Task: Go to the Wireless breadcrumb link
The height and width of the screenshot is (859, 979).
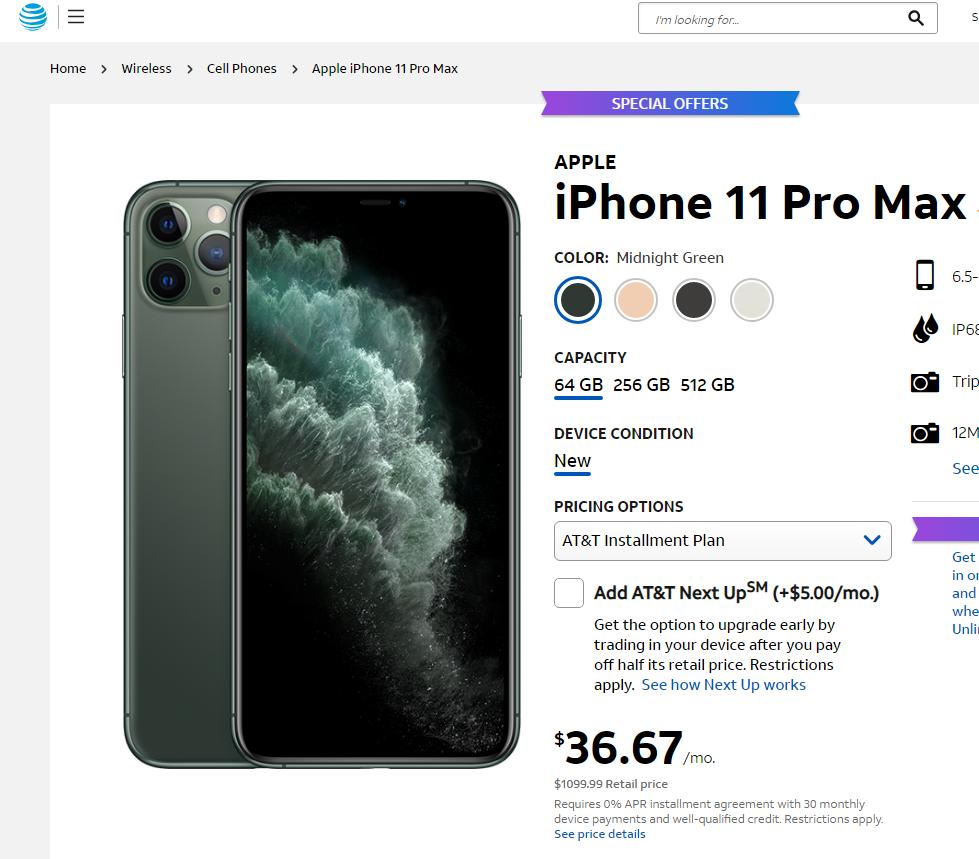Action: tap(146, 68)
